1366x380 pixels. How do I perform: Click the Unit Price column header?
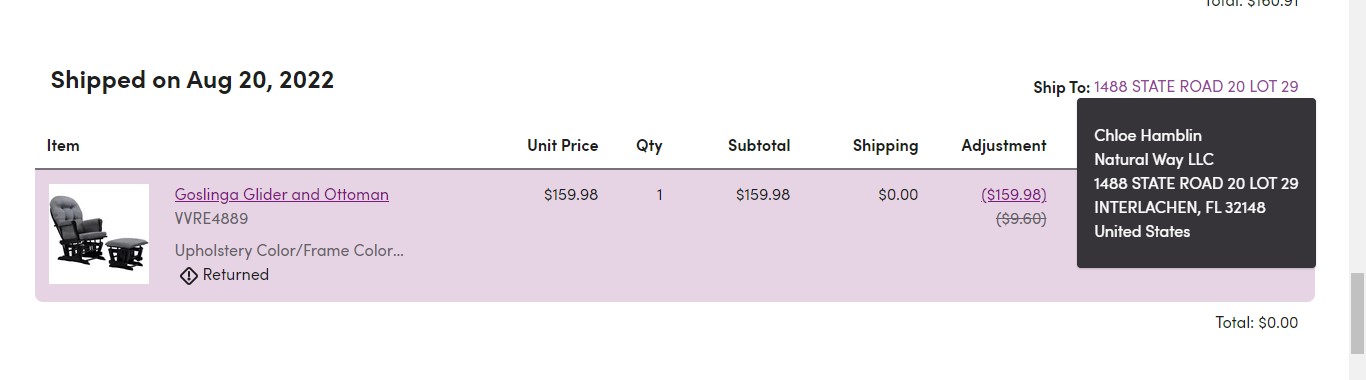click(563, 145)
